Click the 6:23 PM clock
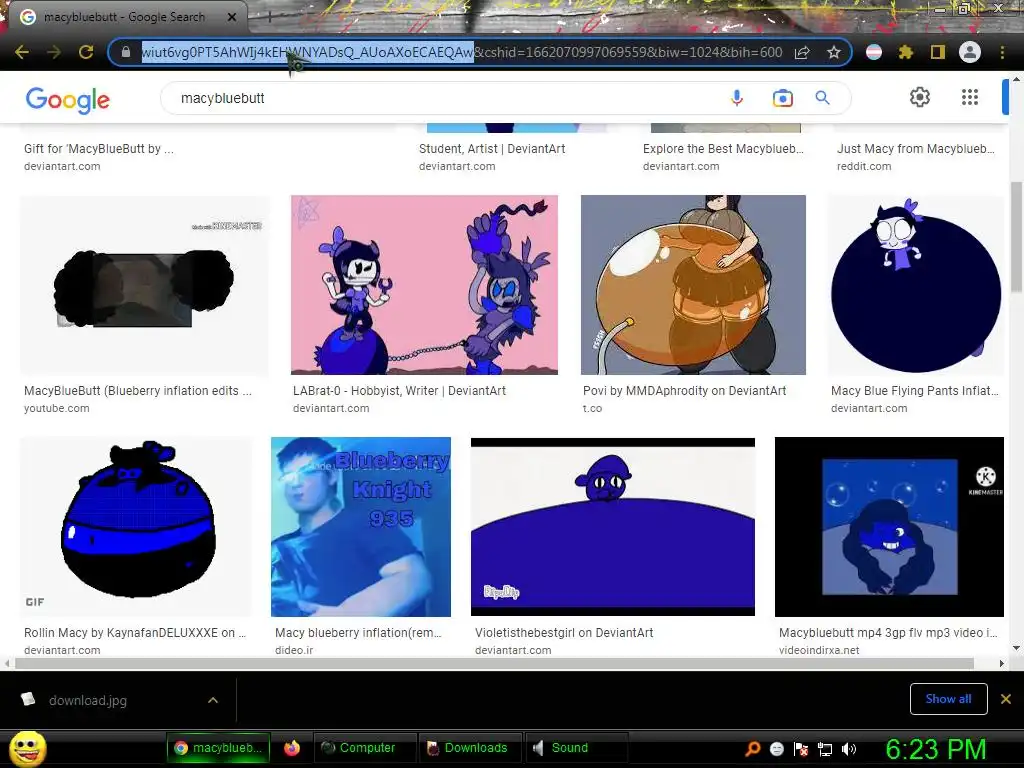 935,749
